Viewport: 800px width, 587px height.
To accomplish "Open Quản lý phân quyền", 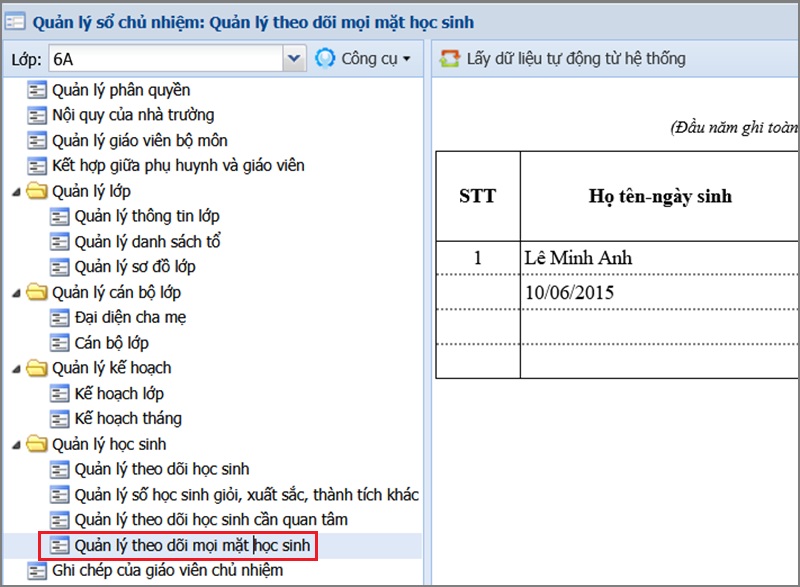I will 121,90.
